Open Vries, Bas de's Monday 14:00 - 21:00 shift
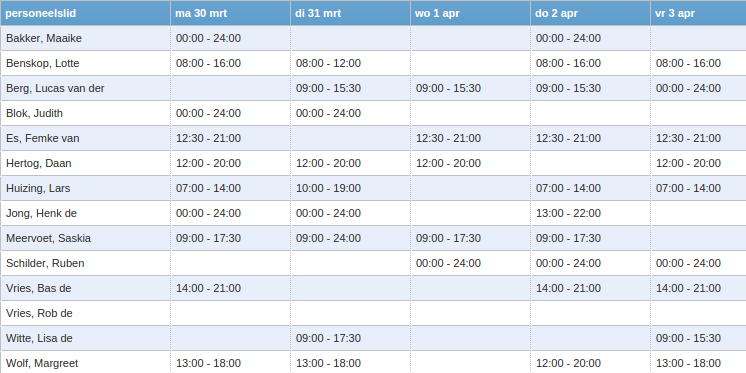Image resolution: width=746 pixels, height=373 pixels. click(x=208, y=288)
